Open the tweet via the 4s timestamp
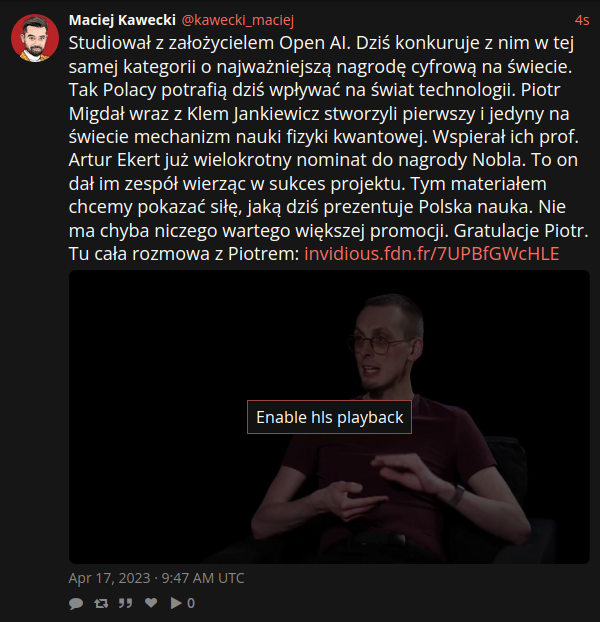This screenshot has width=600, height=622. [582, 20]
